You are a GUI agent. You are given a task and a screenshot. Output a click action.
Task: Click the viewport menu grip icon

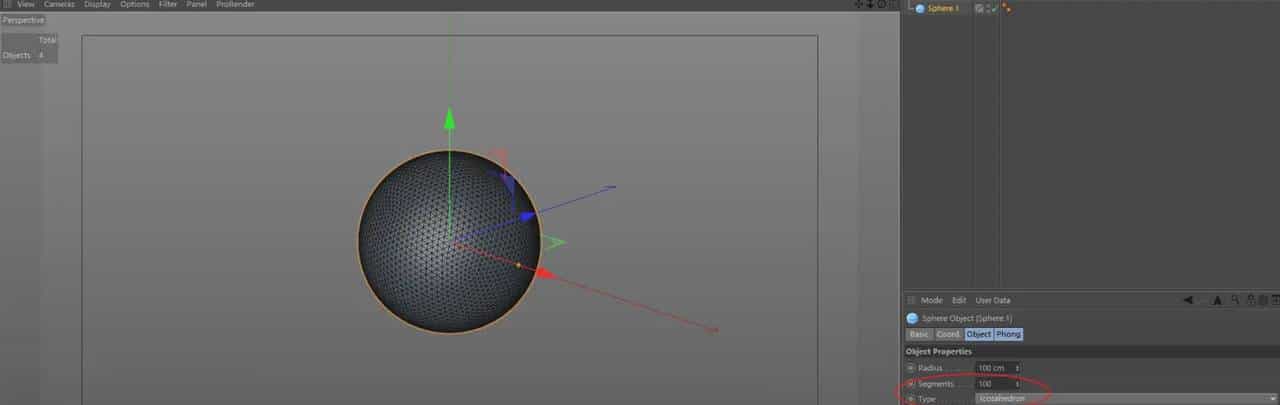coord(6,4)
